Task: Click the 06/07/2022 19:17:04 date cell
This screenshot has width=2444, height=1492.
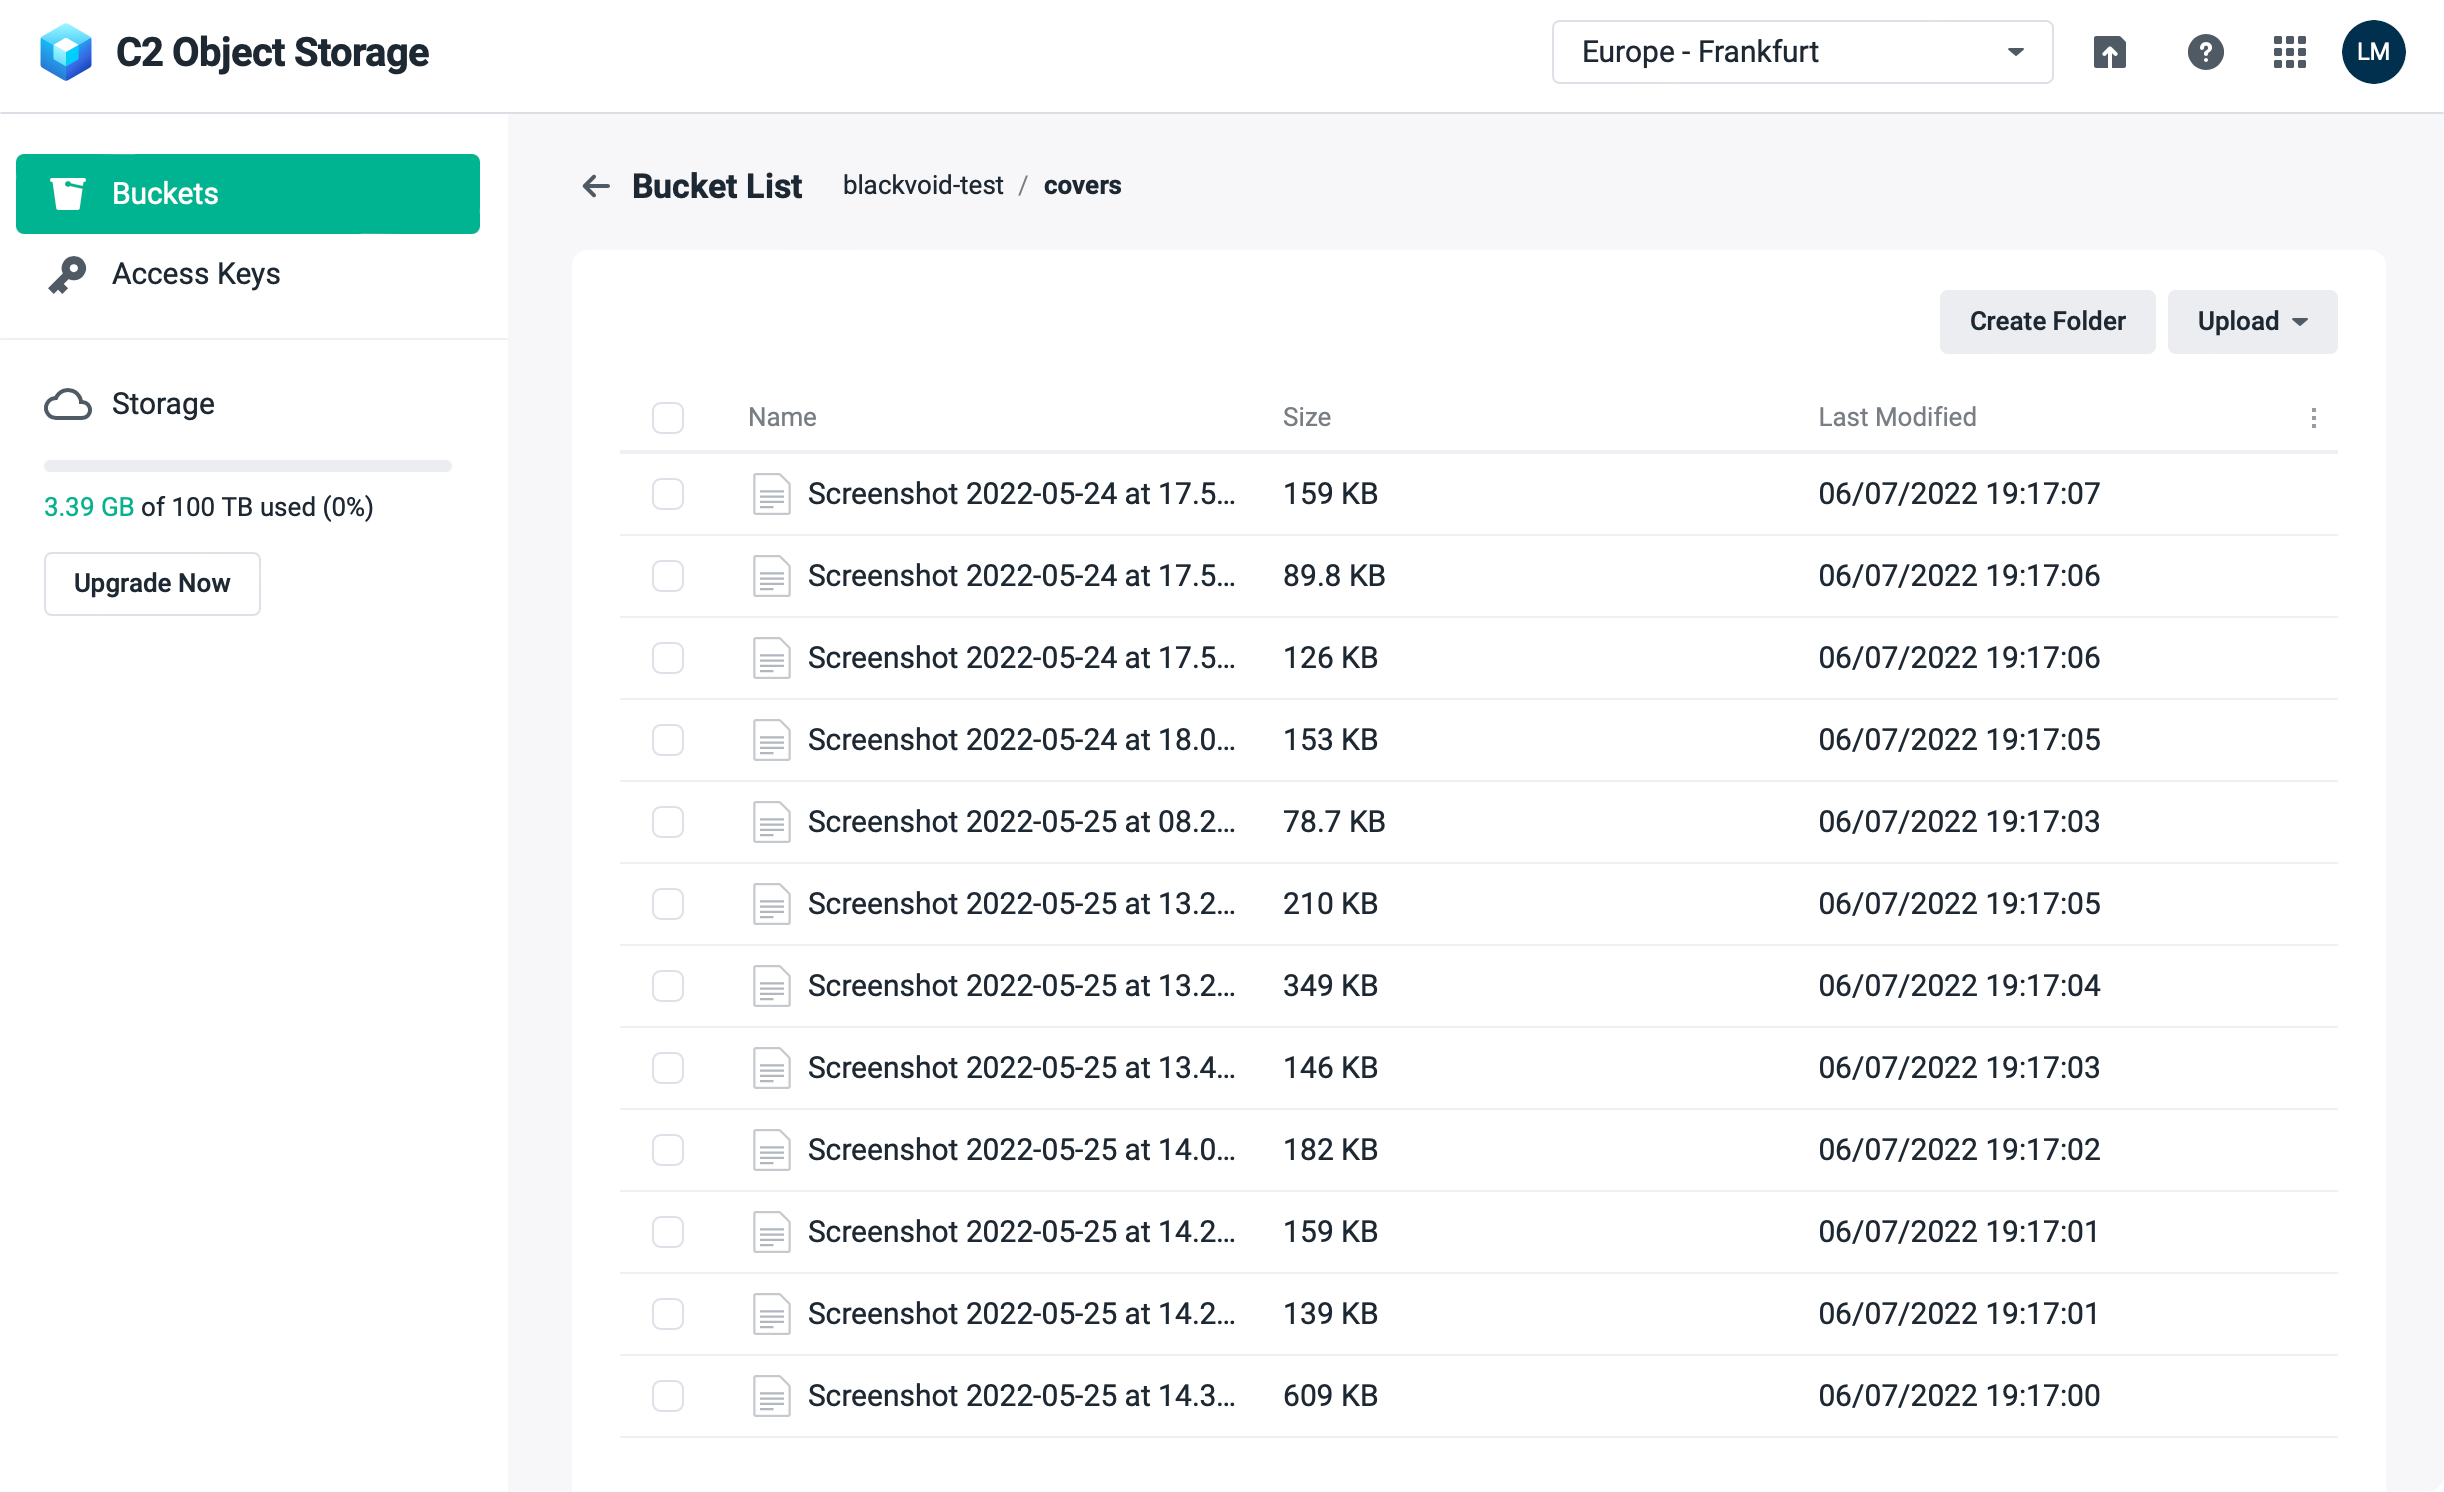Action: 1959,986
